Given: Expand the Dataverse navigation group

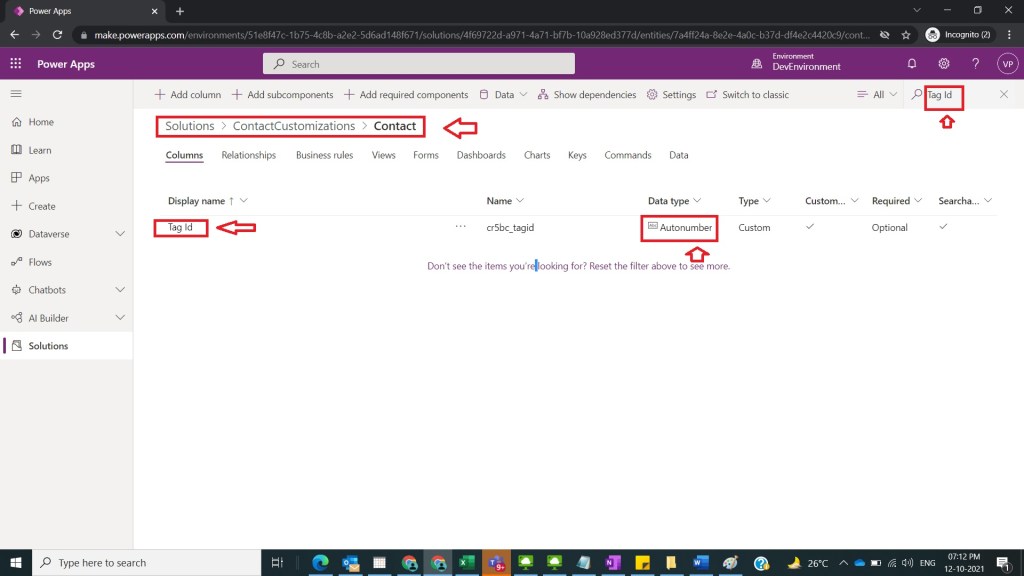Looking at the screenshot, I should click(x=120, y=234).
